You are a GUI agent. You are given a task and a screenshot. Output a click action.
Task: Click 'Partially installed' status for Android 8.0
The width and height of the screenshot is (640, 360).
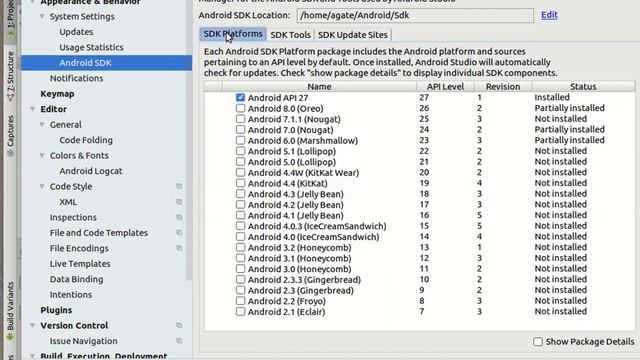[569, 108]
